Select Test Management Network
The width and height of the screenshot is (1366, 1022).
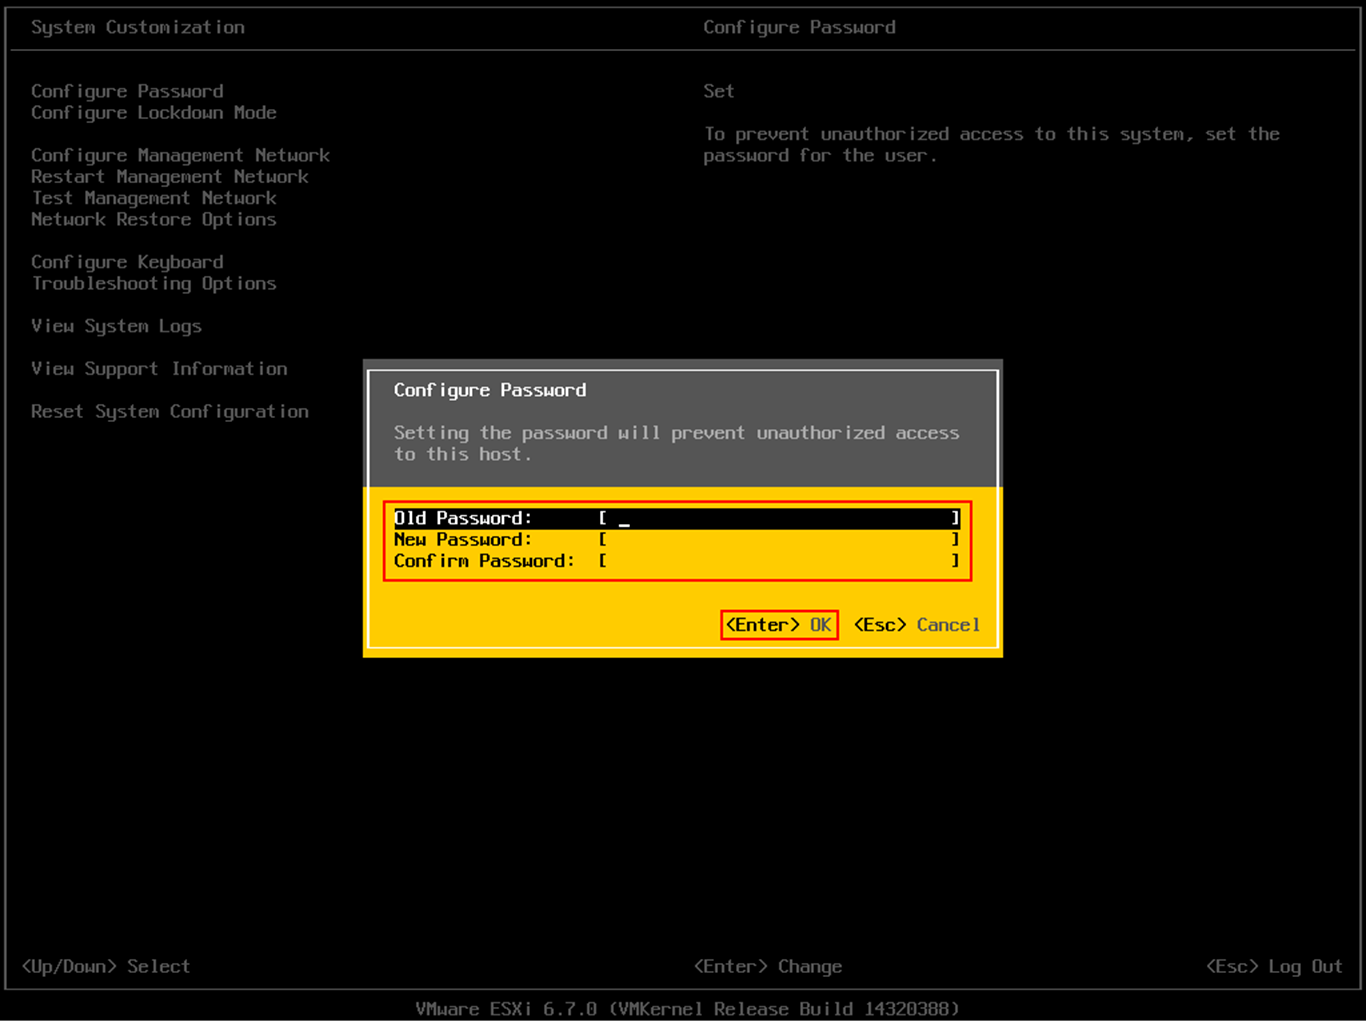154,198
